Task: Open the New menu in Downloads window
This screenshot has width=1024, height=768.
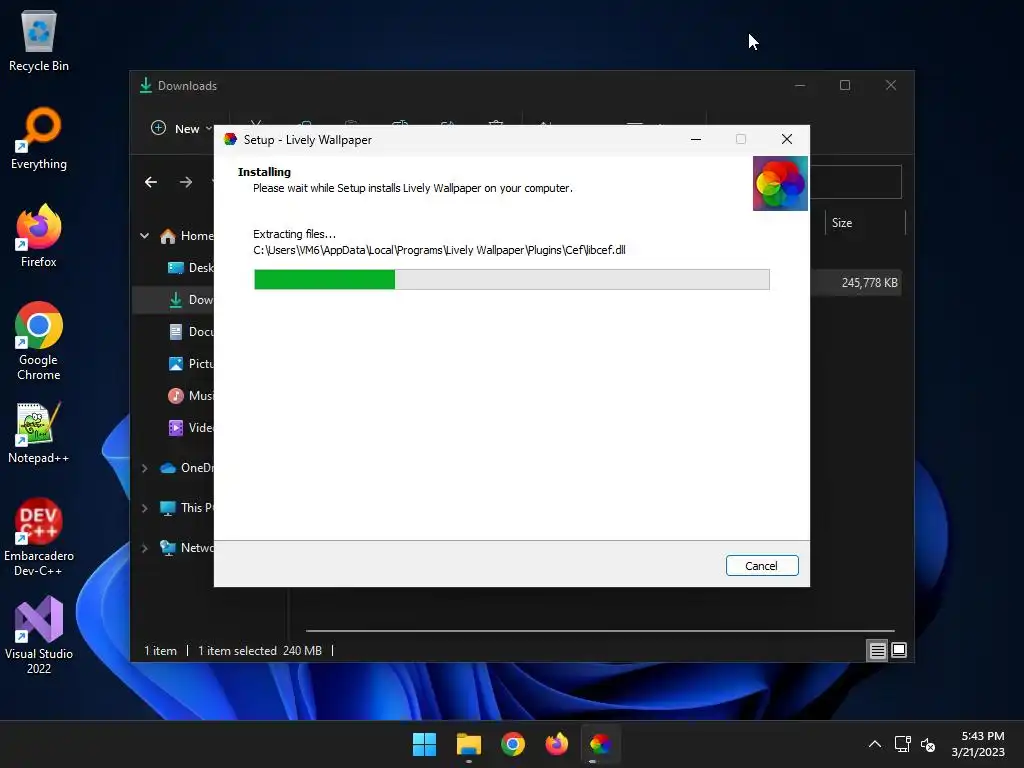Action: (182, 129)
